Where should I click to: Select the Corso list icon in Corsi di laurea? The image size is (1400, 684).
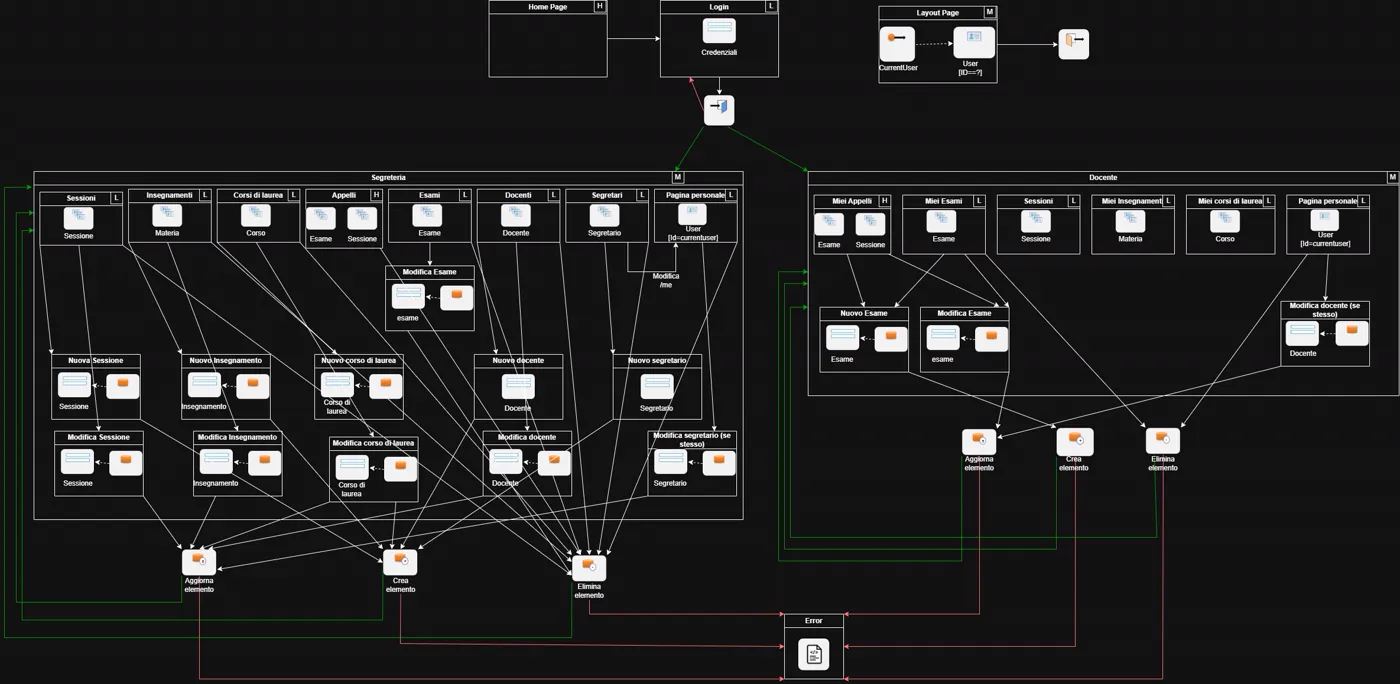coord(256,216)
